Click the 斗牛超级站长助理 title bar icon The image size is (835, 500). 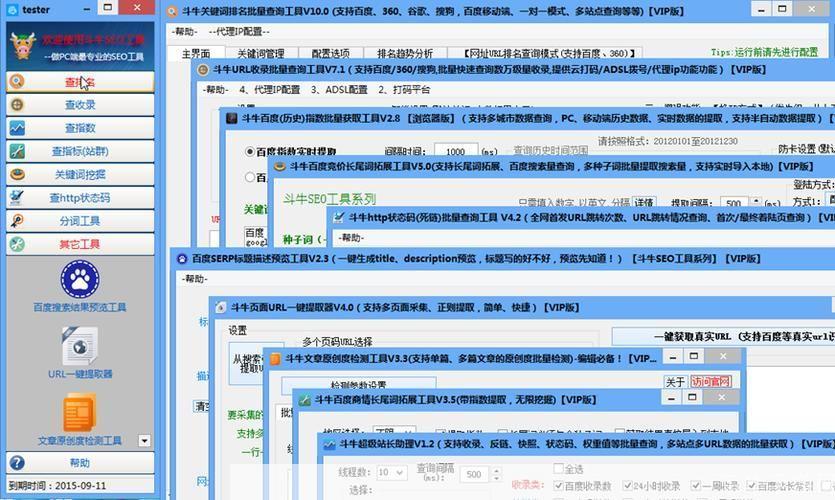tap(330, 444)
